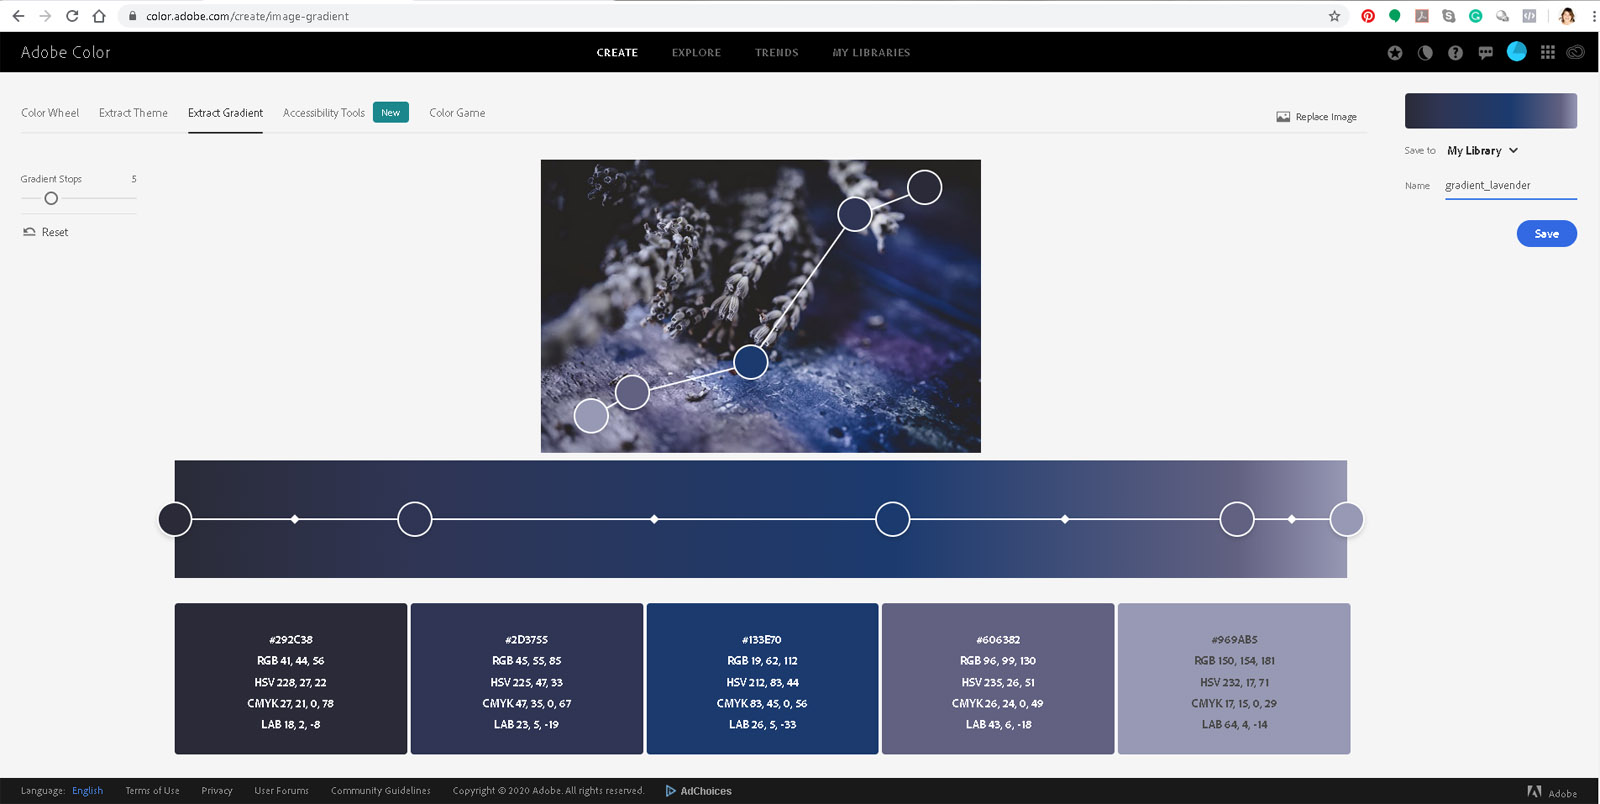
Task: Click the gradient name input field
Action: point(1510,186)
